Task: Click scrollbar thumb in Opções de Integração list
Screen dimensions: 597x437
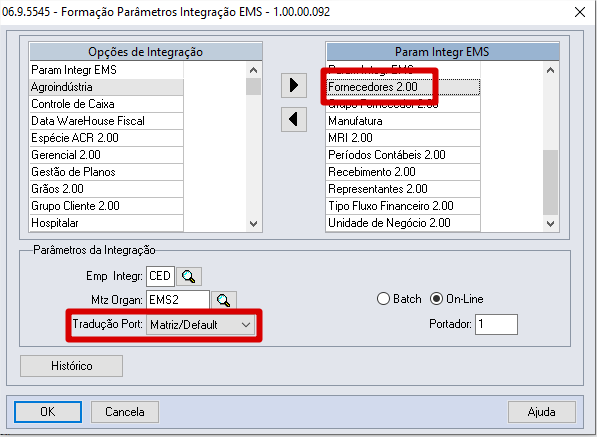Action: (253, 86)
